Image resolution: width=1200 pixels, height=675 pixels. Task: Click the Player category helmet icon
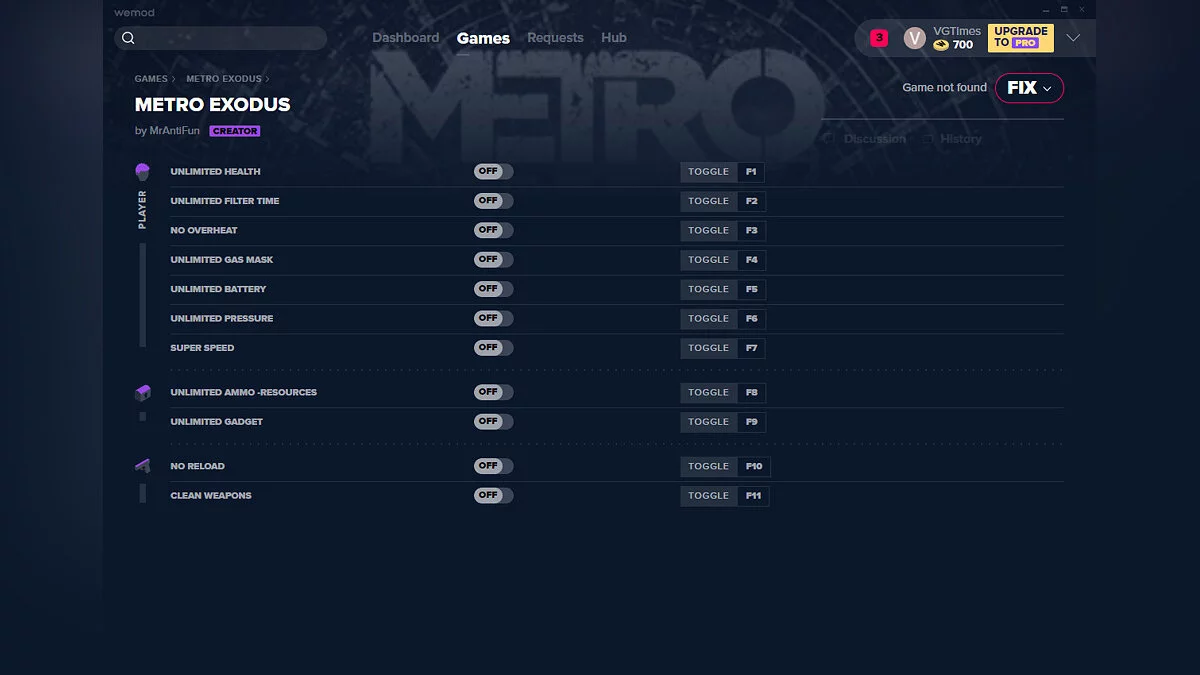tap(142, 172)
